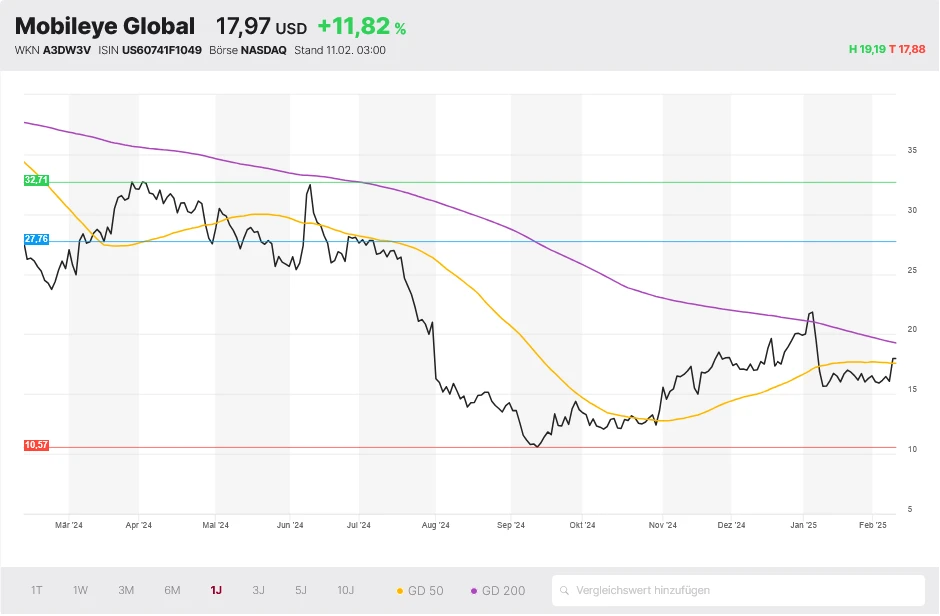Change chart period to 3J
This screenshot has width=940, height=616.
tap(258, 590)
